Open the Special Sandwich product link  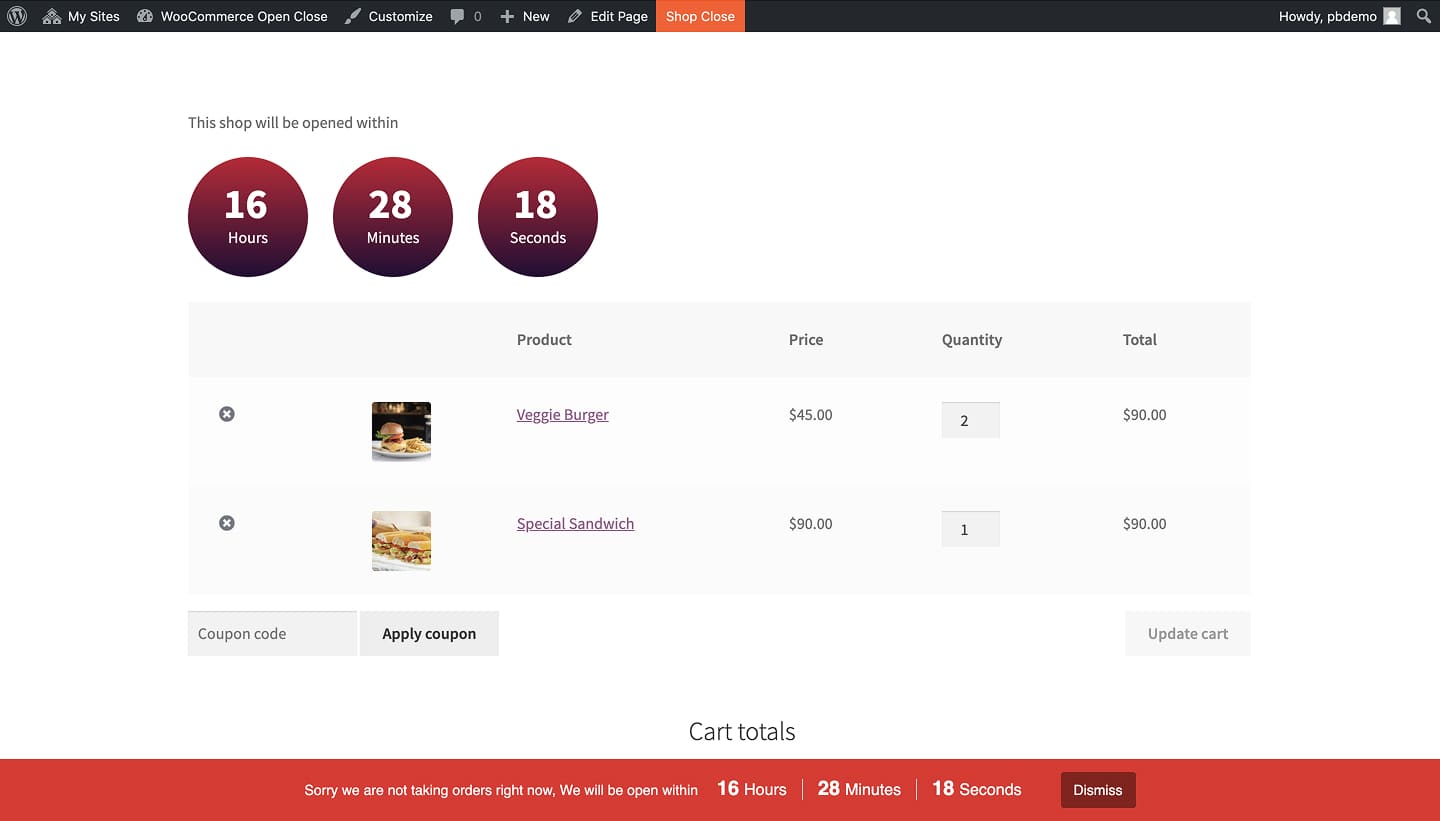point(575,524)
